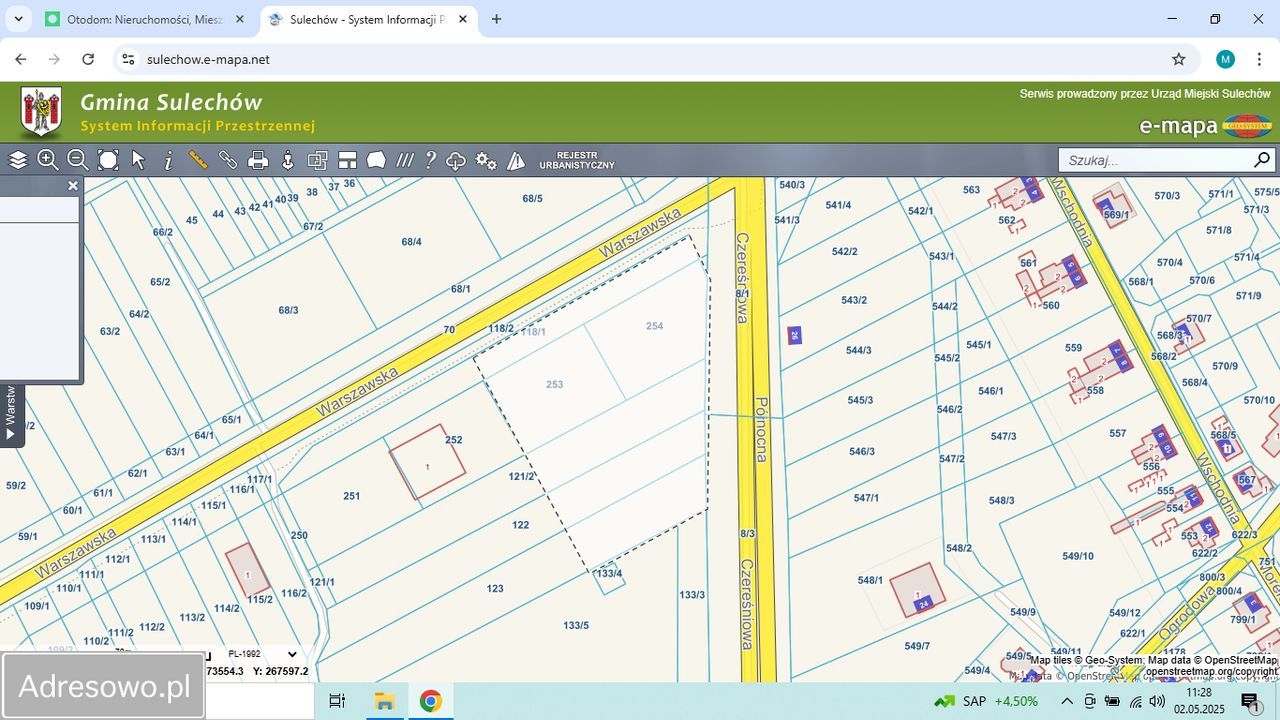The height and width of the screenshot is (720, 1280).
Task: Click the striped triangle toolbar icon
Action: coord(516,160)
